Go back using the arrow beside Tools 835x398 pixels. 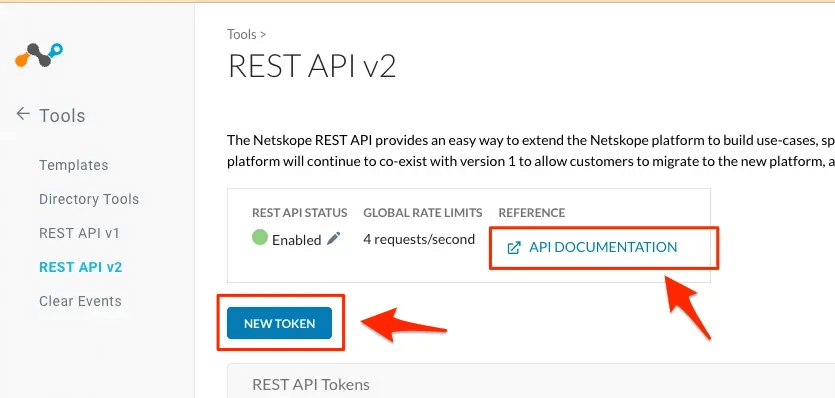pyautogui.click(x=23, y=113)
